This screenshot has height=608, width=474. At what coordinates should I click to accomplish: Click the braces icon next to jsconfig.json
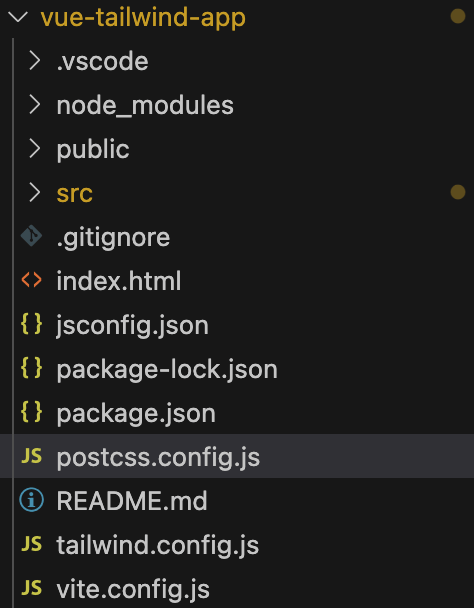click(x=31, y=324)
